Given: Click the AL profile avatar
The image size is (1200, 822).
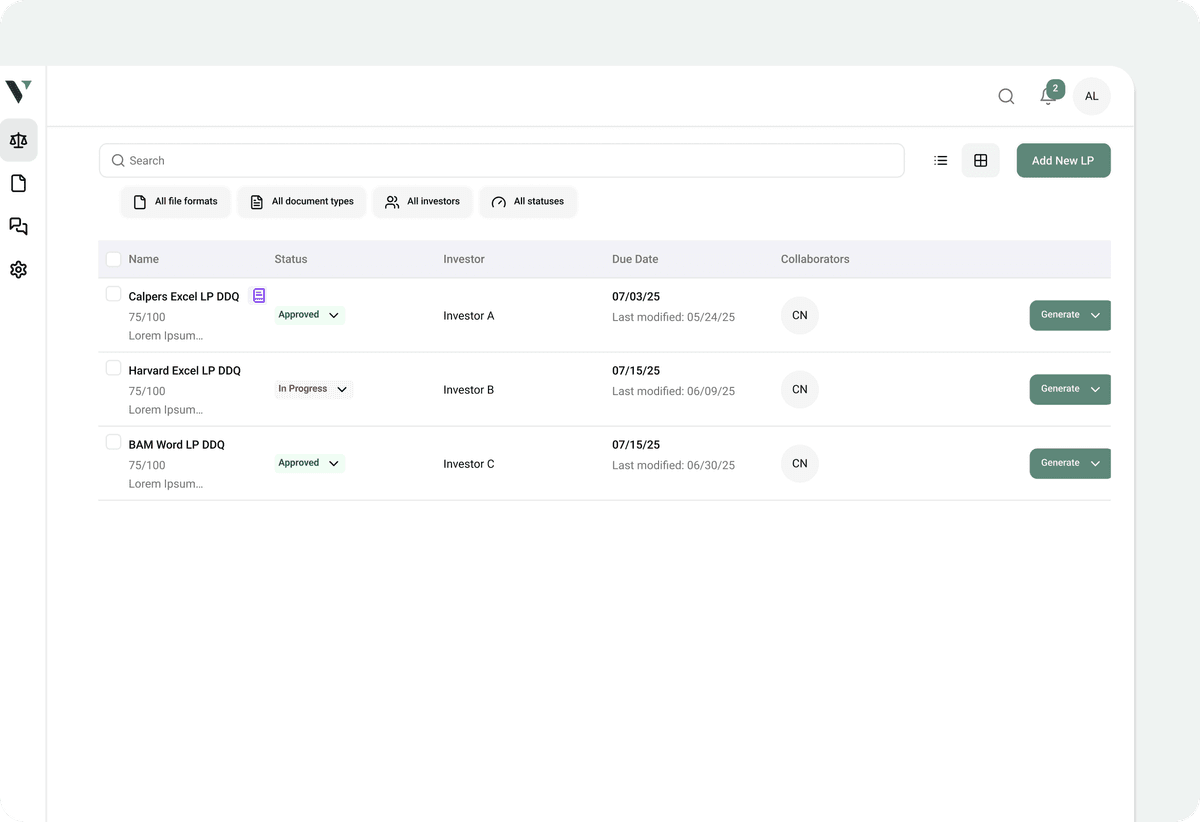Looking at the screenshot, I should (x=1091, y=96).
